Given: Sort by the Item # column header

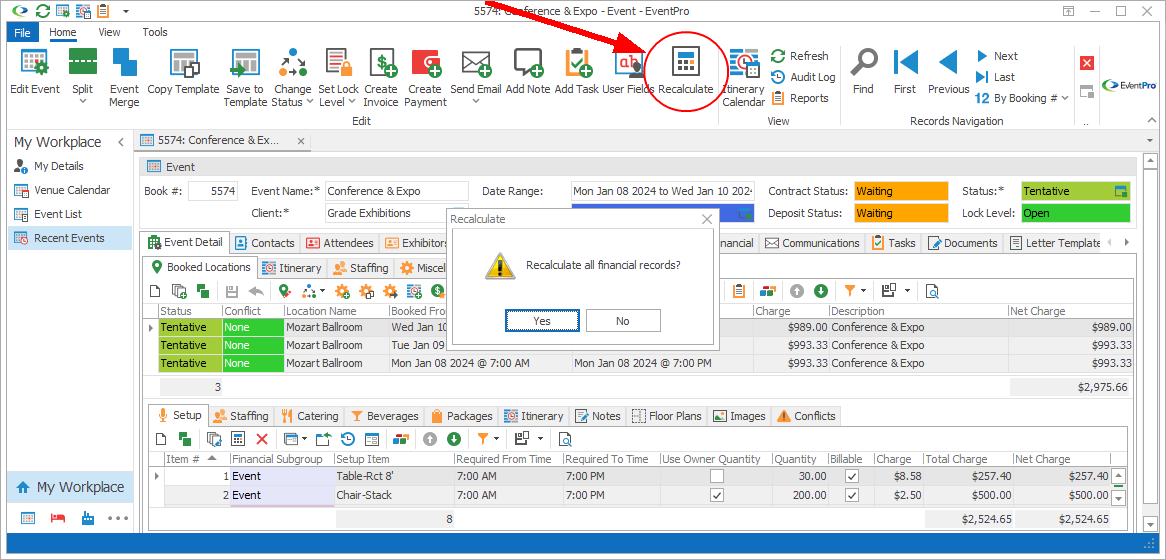Looking at the screenshot, I should tap(189, 459).
